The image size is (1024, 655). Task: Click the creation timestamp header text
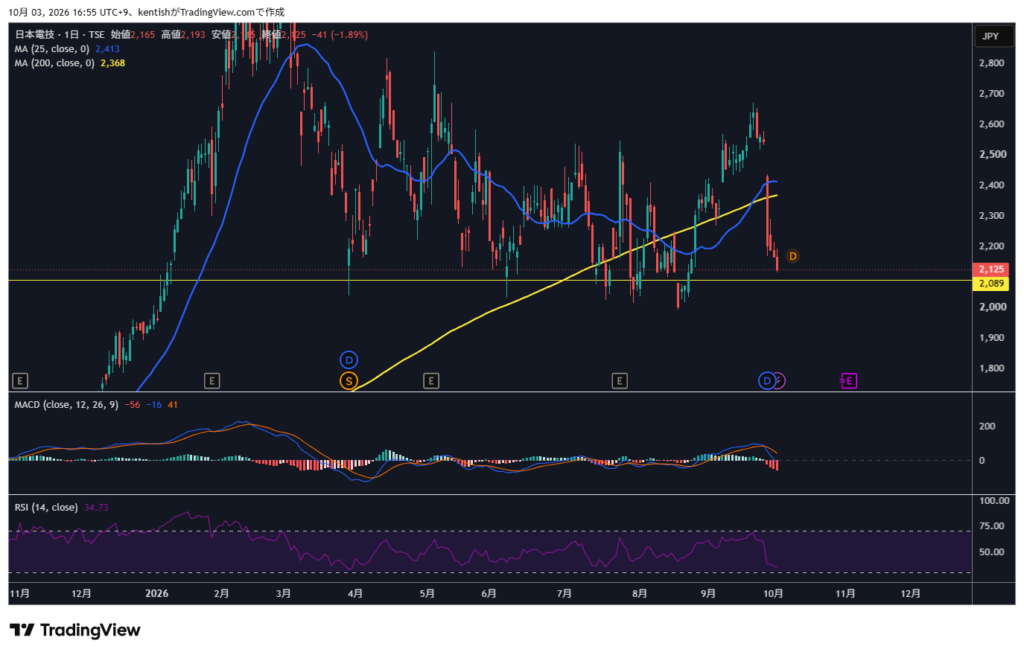146,12
